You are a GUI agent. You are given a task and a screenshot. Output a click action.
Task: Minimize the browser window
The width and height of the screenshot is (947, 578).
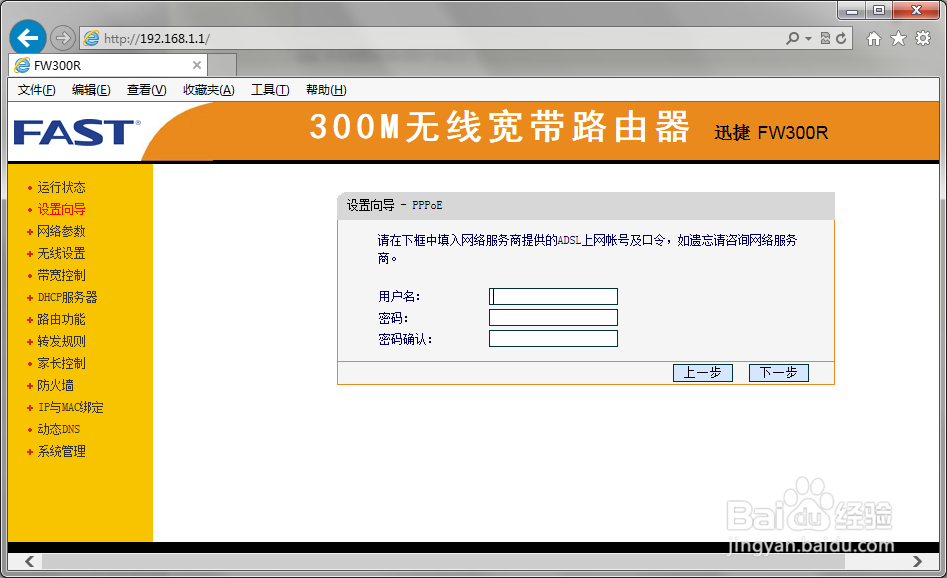852,11
